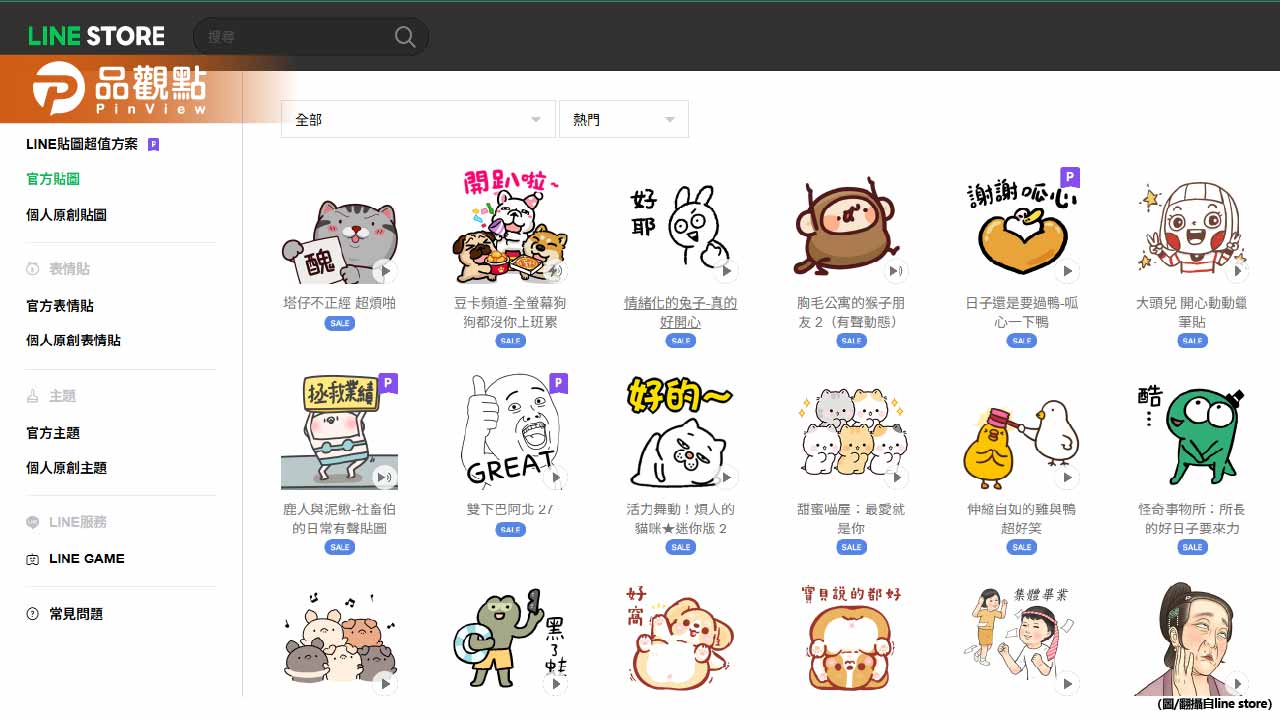Click the 豆卡頻道-全螢幕狗狗都沒你上班累 title text

510,312
